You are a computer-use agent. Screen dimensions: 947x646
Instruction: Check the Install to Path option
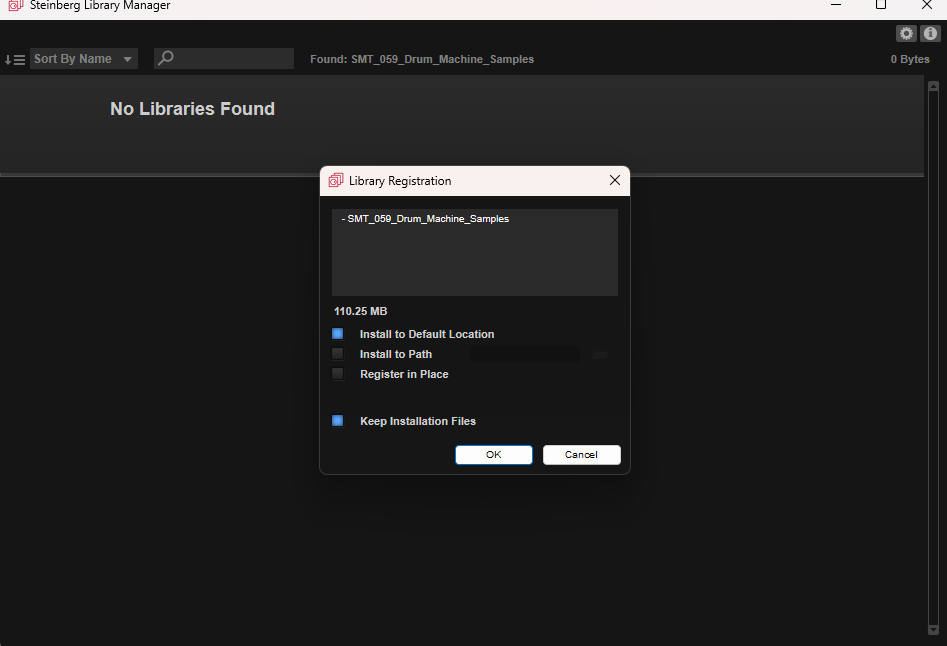(x=338, y=354)
